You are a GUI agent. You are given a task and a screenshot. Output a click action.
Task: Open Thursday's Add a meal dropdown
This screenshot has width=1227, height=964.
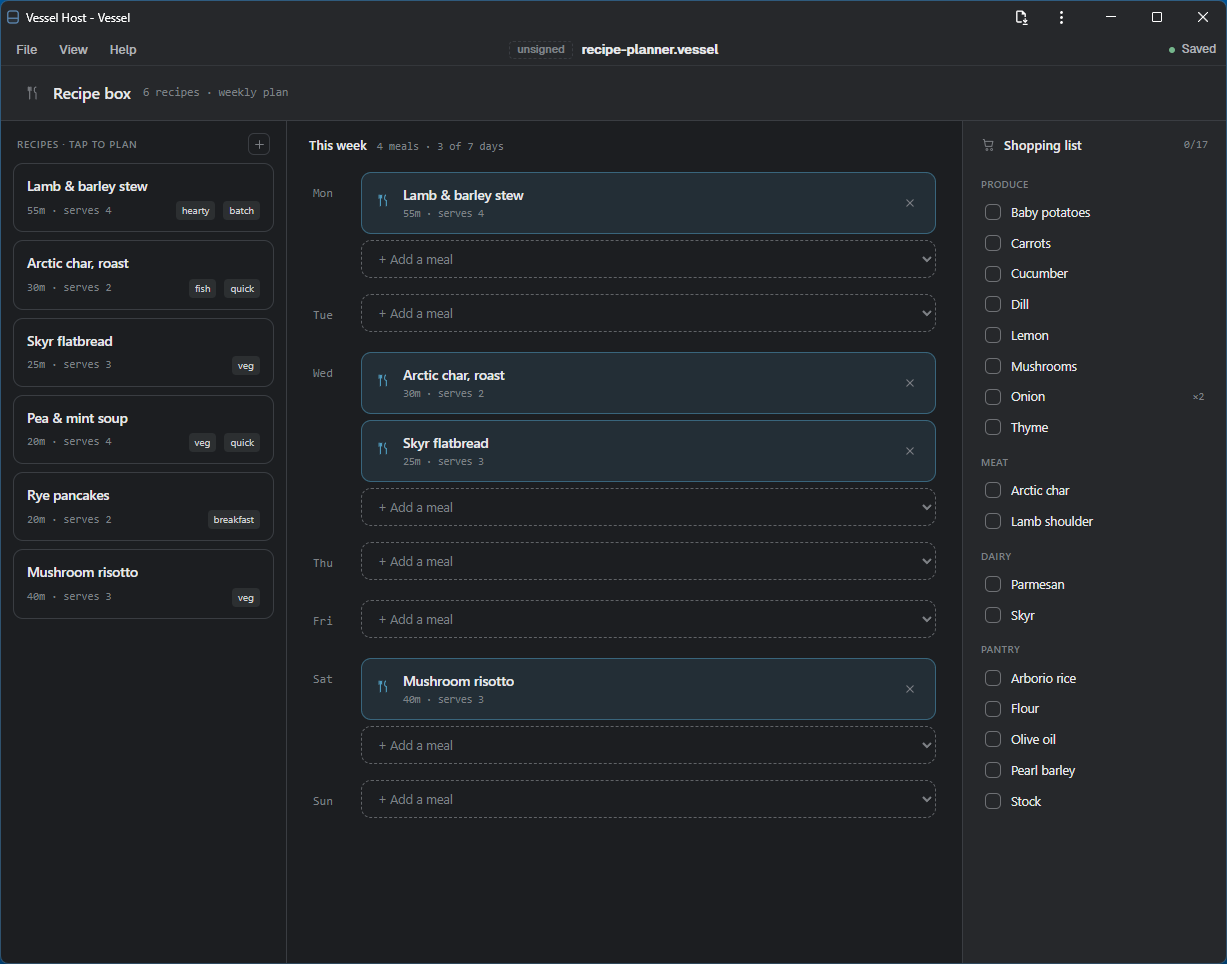coord(648,561)
